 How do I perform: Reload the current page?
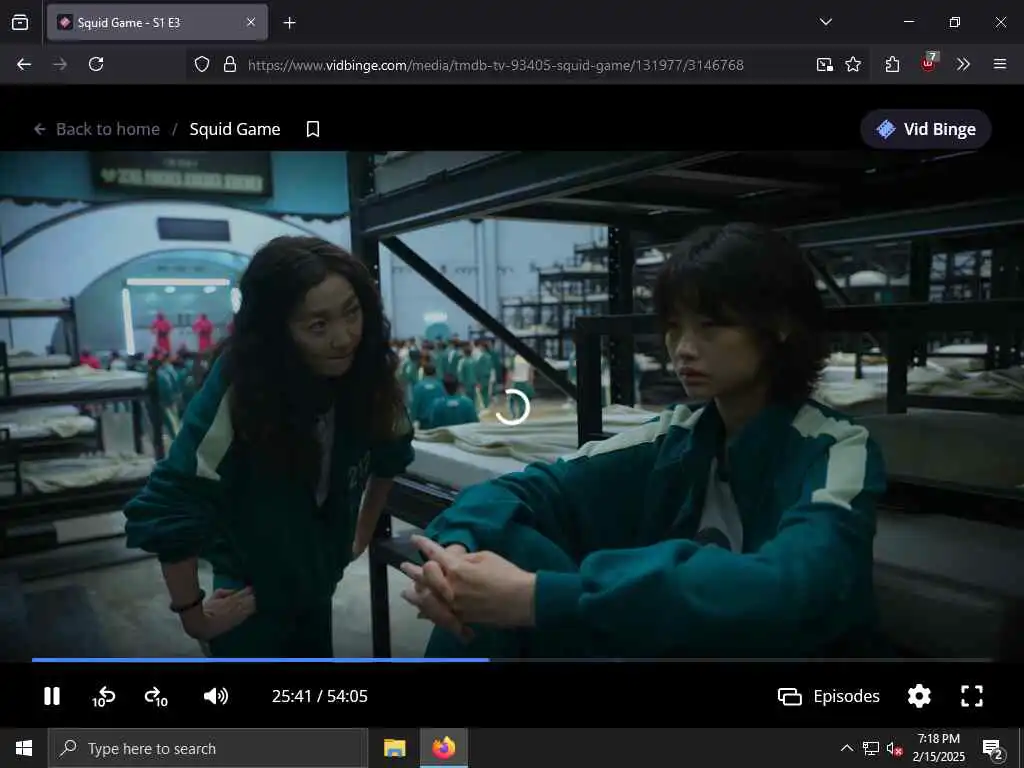click(x=96, y=64)
